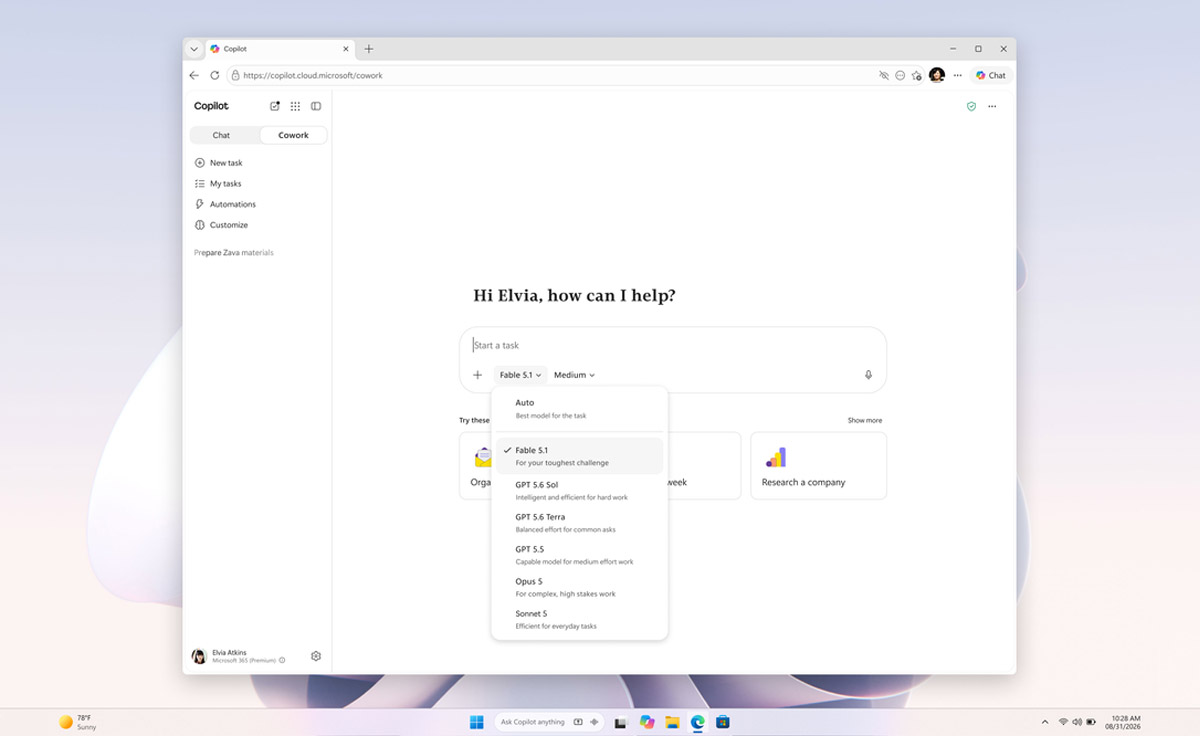
Task: Show hidden system tray icons chevron
Action: (x=1046, y=722)
